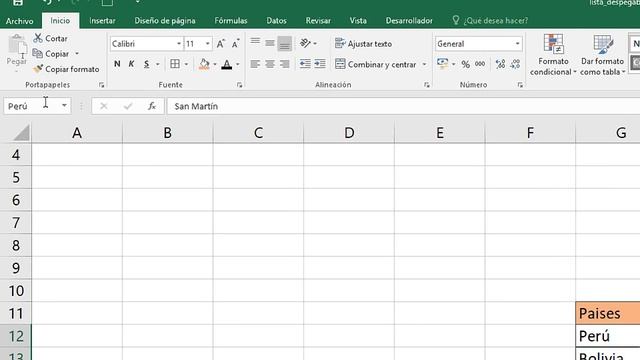Align text to bottom
The image size is (640, 360).
(x=284, y=43)
